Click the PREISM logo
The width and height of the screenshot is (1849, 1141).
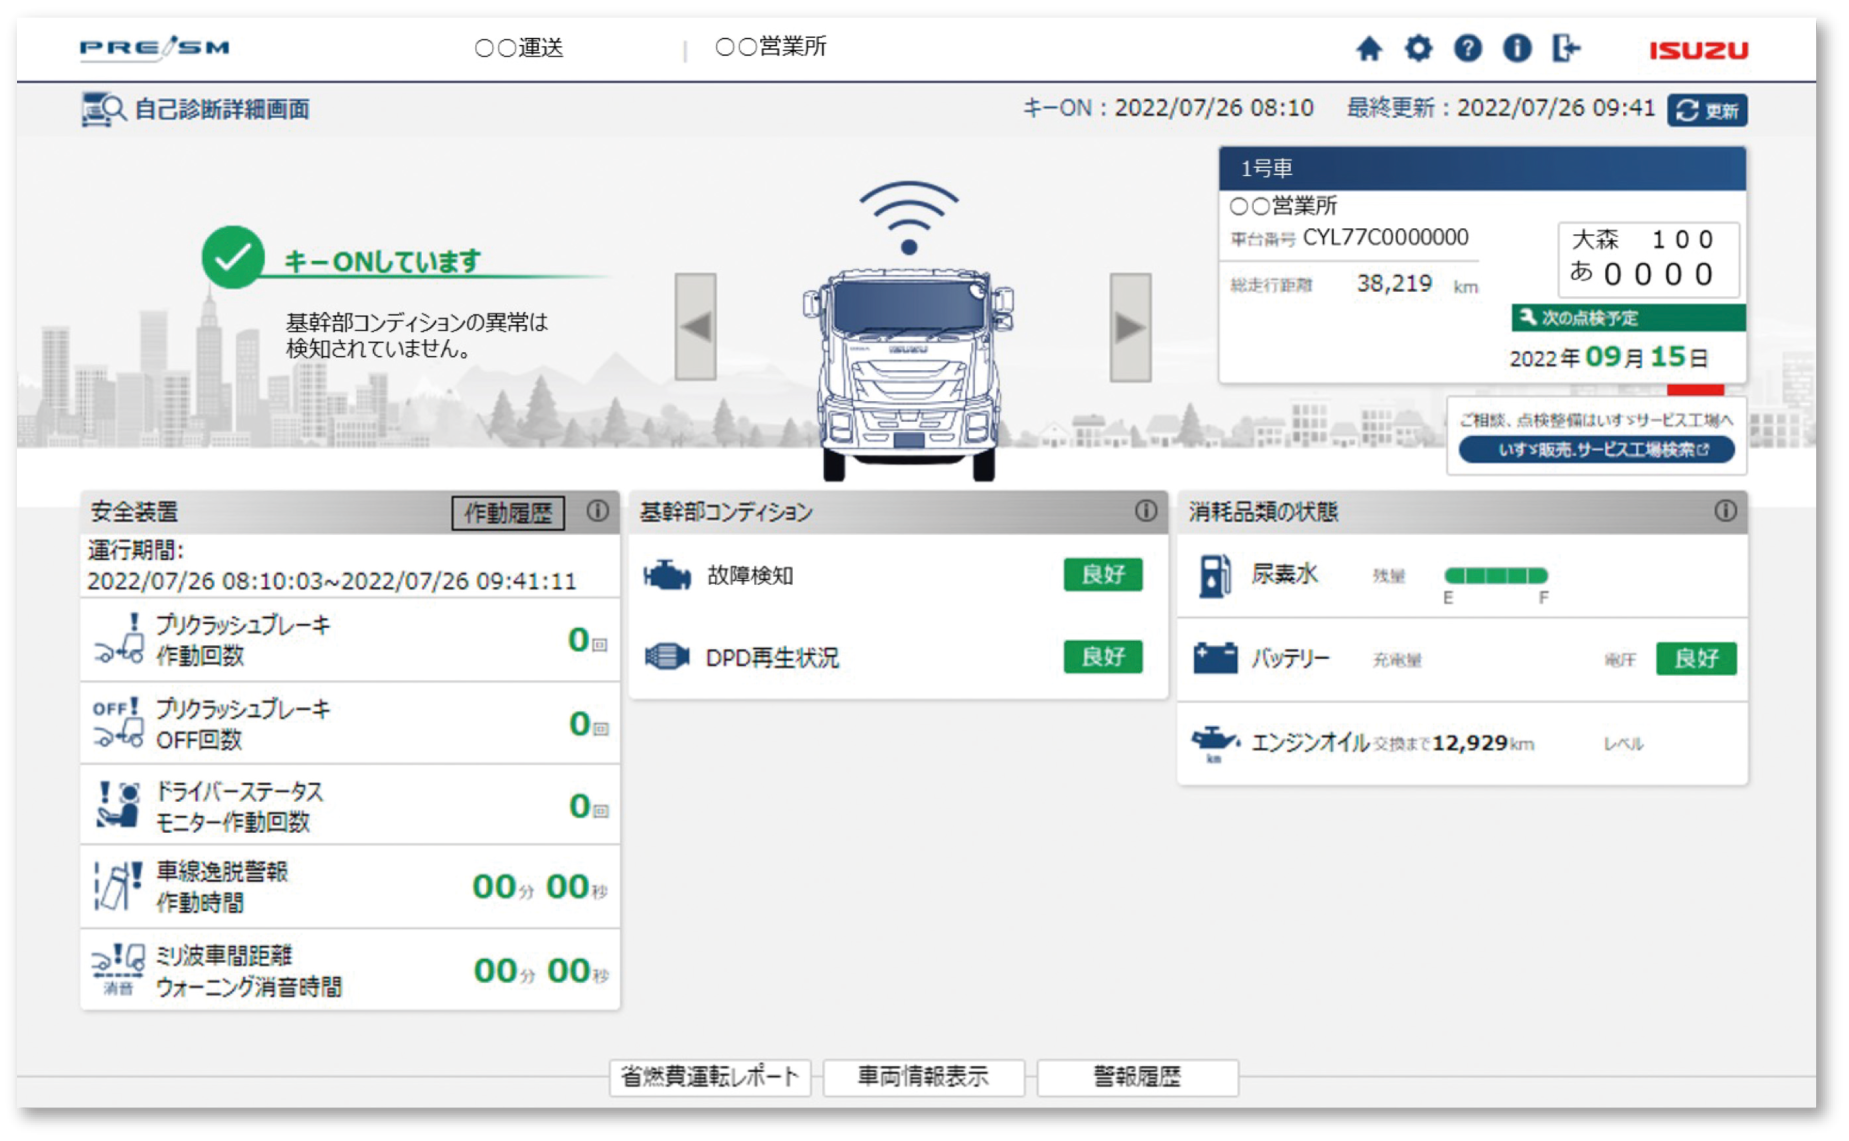click(x=155, y=47)
